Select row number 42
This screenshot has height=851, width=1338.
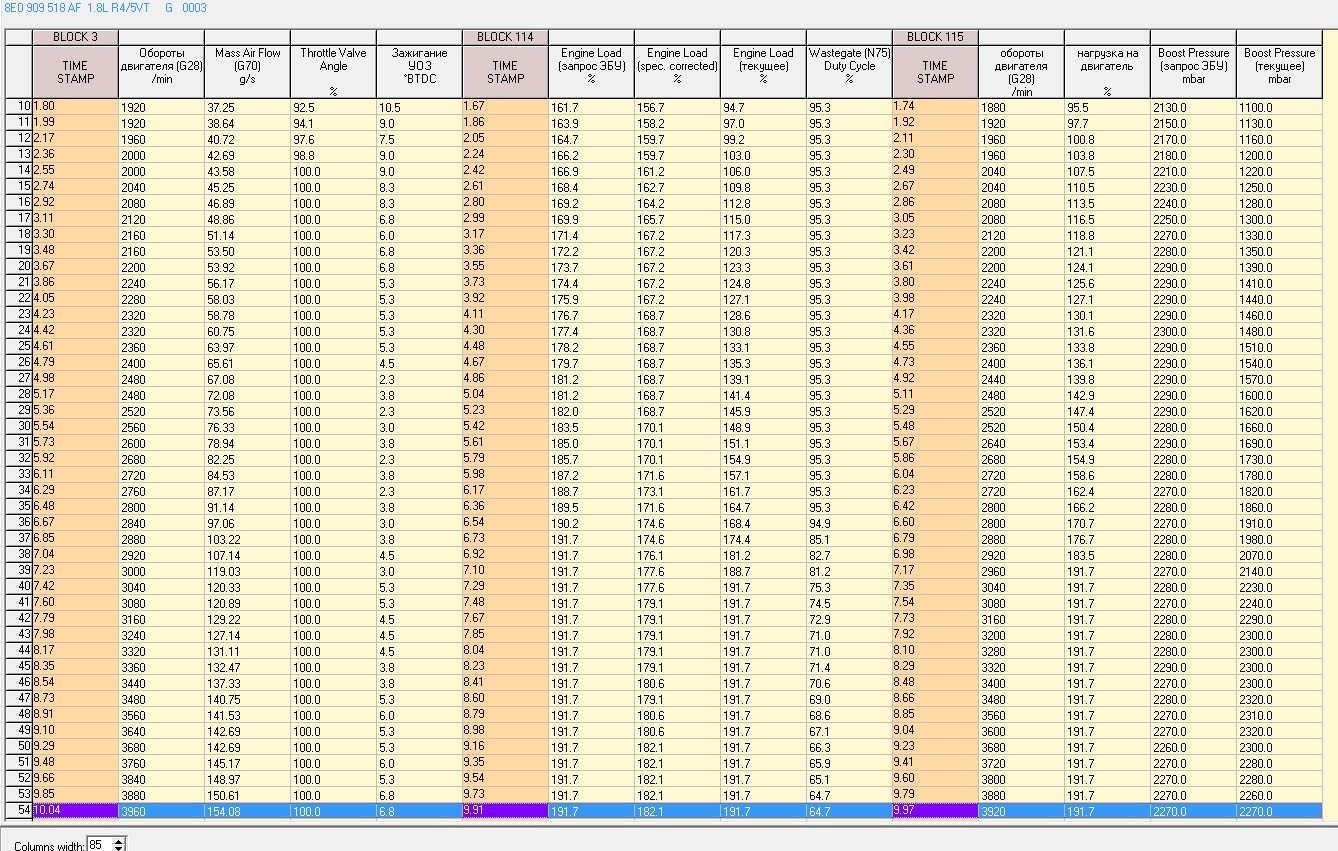(x=19, y=618)
